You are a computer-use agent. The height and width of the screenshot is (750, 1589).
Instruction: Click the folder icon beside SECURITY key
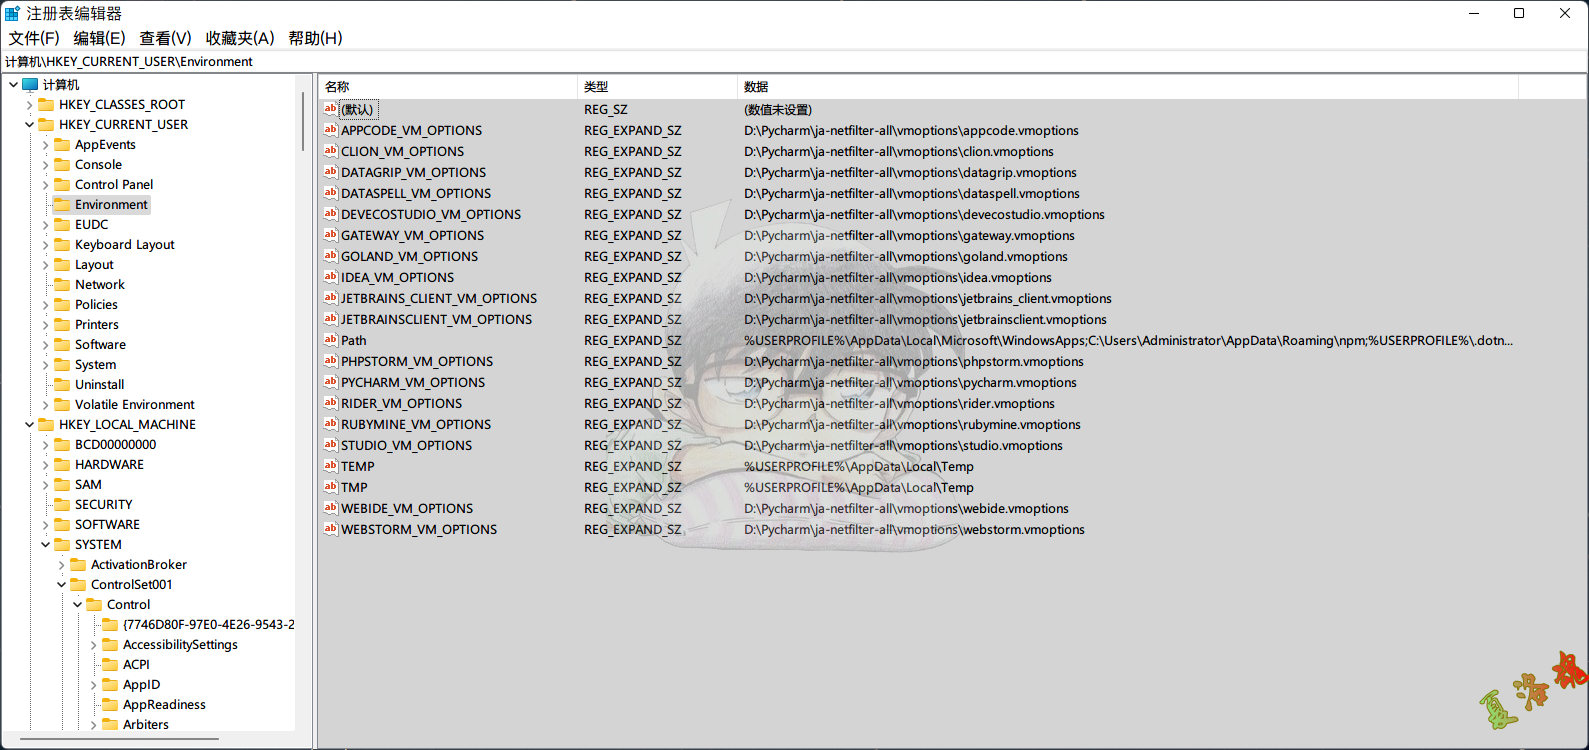(x=62, y=504)
